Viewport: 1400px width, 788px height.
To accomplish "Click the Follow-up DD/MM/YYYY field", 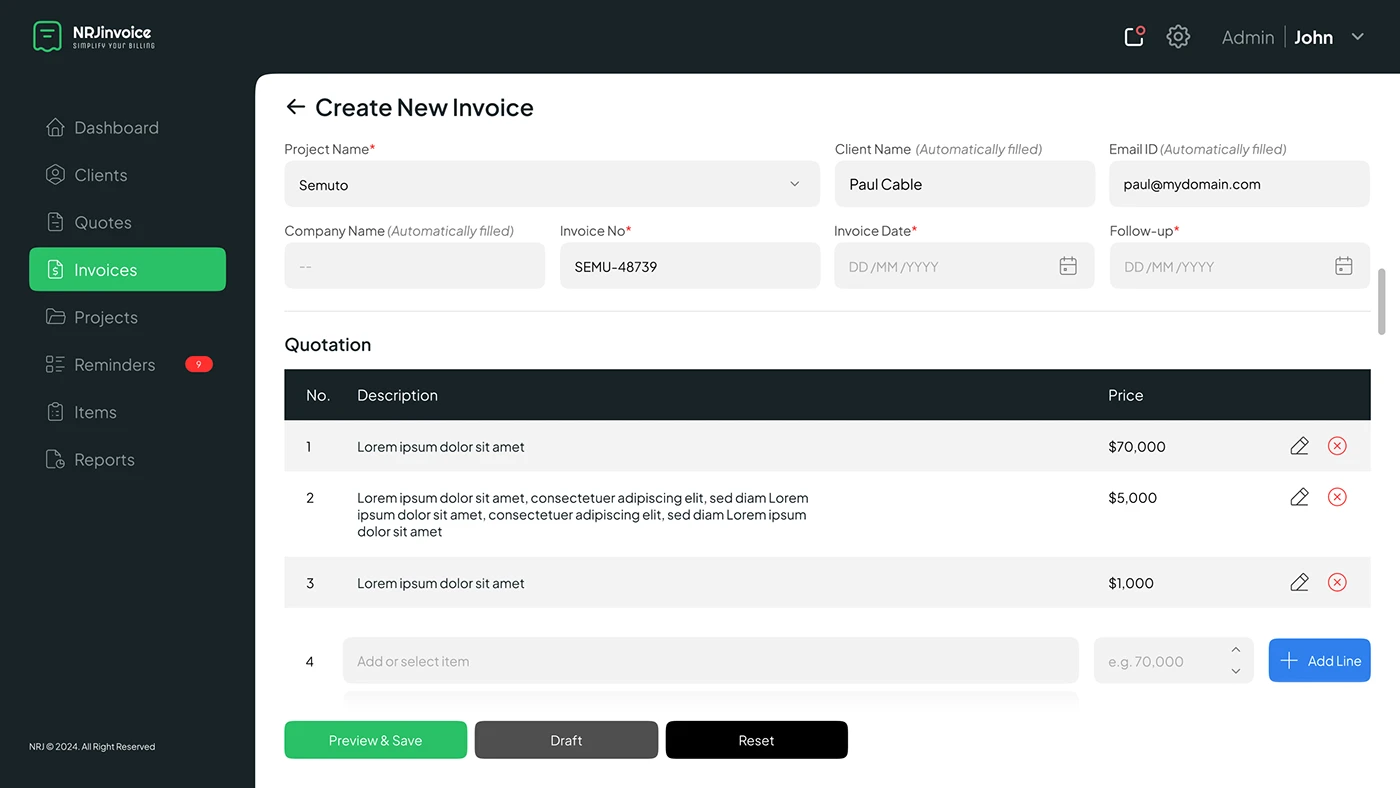I will [1240, 266].
